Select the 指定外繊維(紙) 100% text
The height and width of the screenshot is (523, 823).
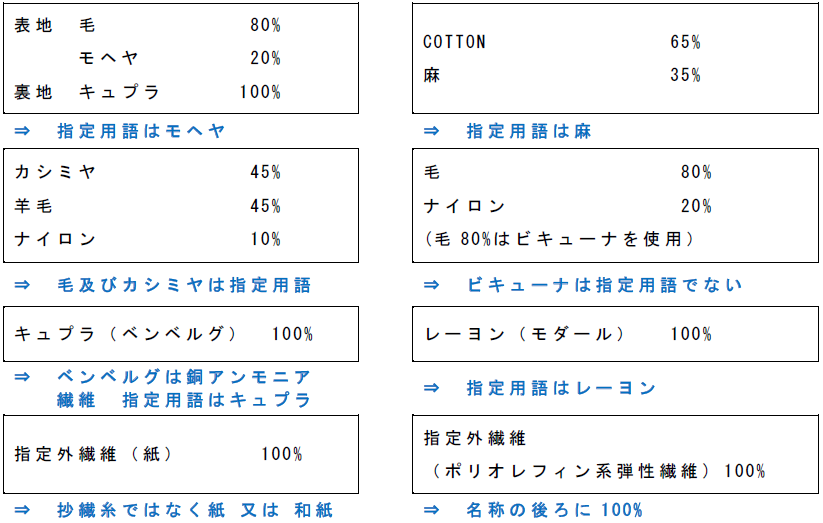click(158, 454)
